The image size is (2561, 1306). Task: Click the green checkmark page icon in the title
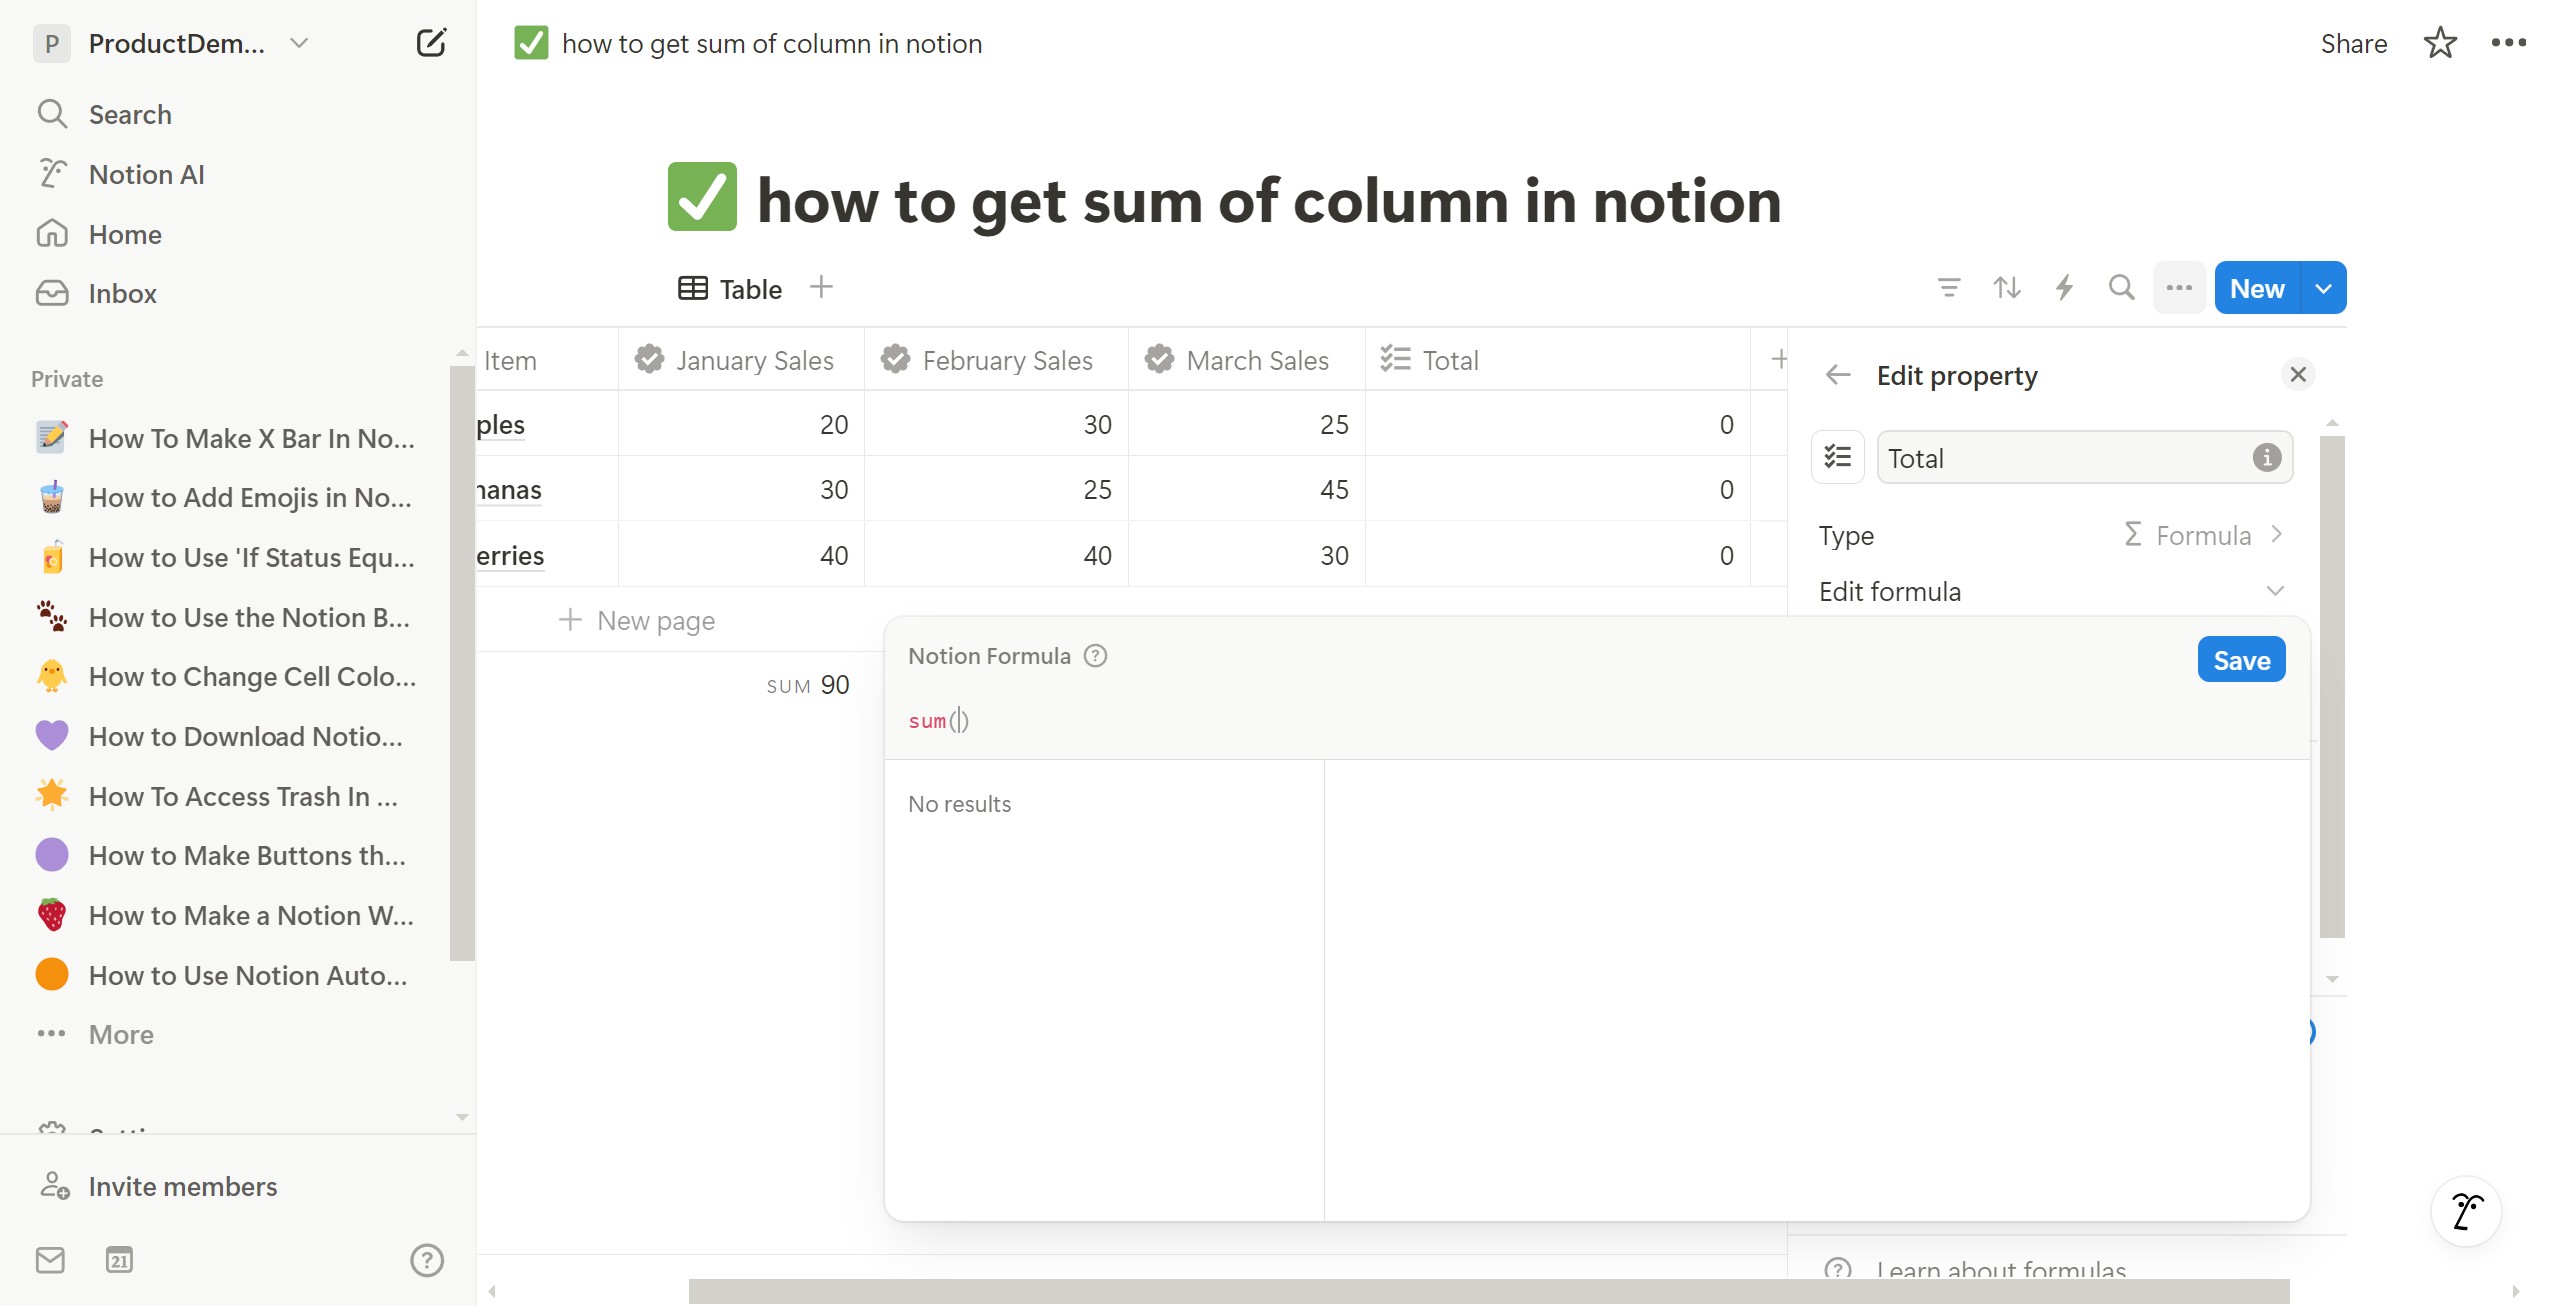click(x=702, y=197)
